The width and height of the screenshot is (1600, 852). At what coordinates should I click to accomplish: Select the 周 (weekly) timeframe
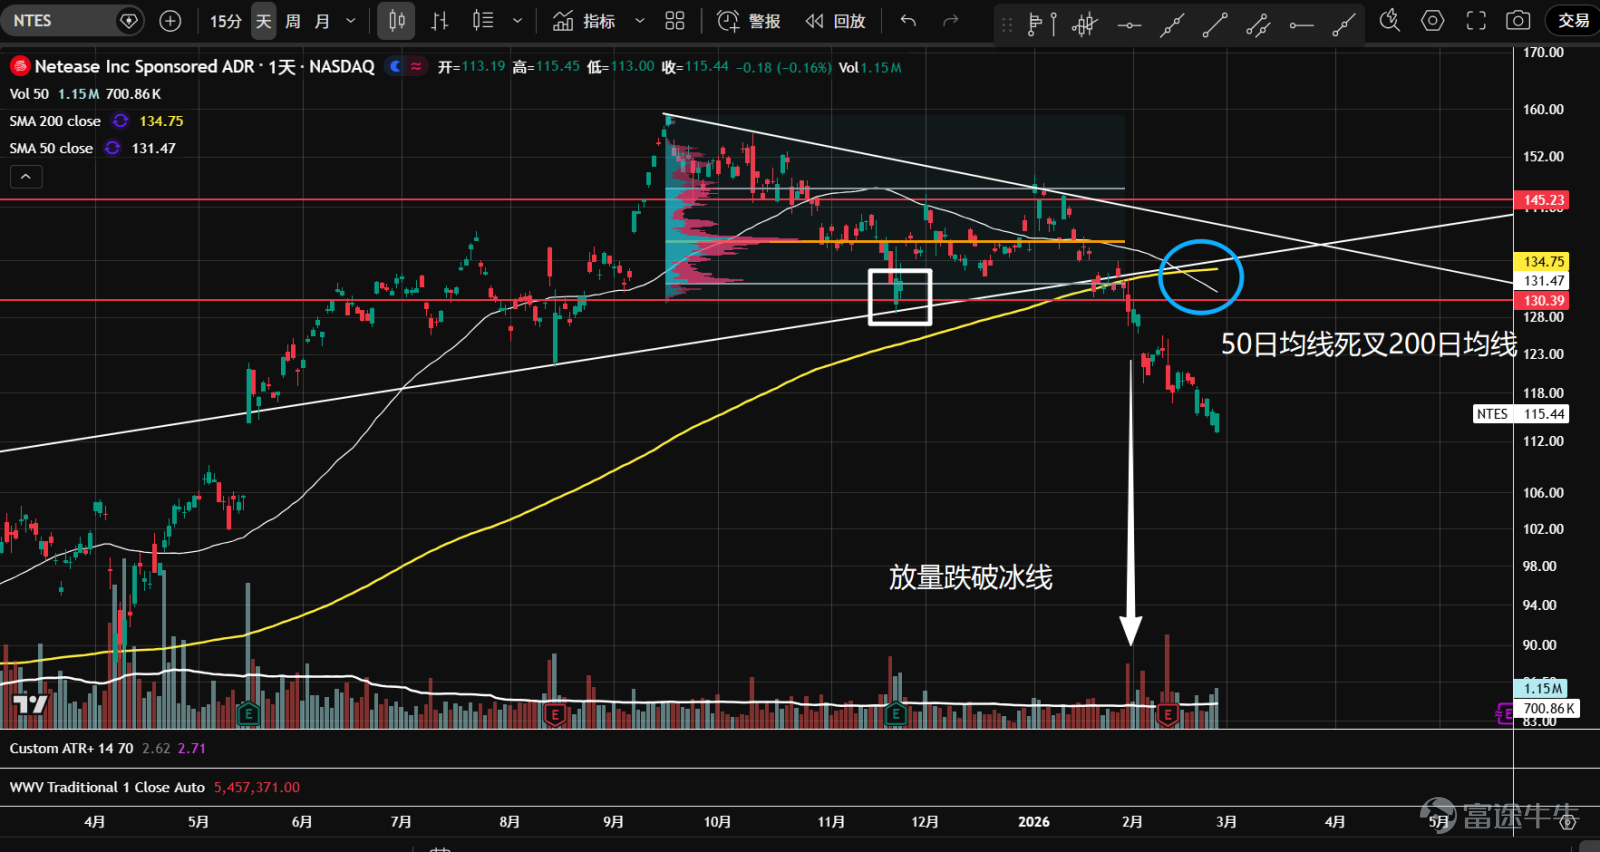click(293, 20)
